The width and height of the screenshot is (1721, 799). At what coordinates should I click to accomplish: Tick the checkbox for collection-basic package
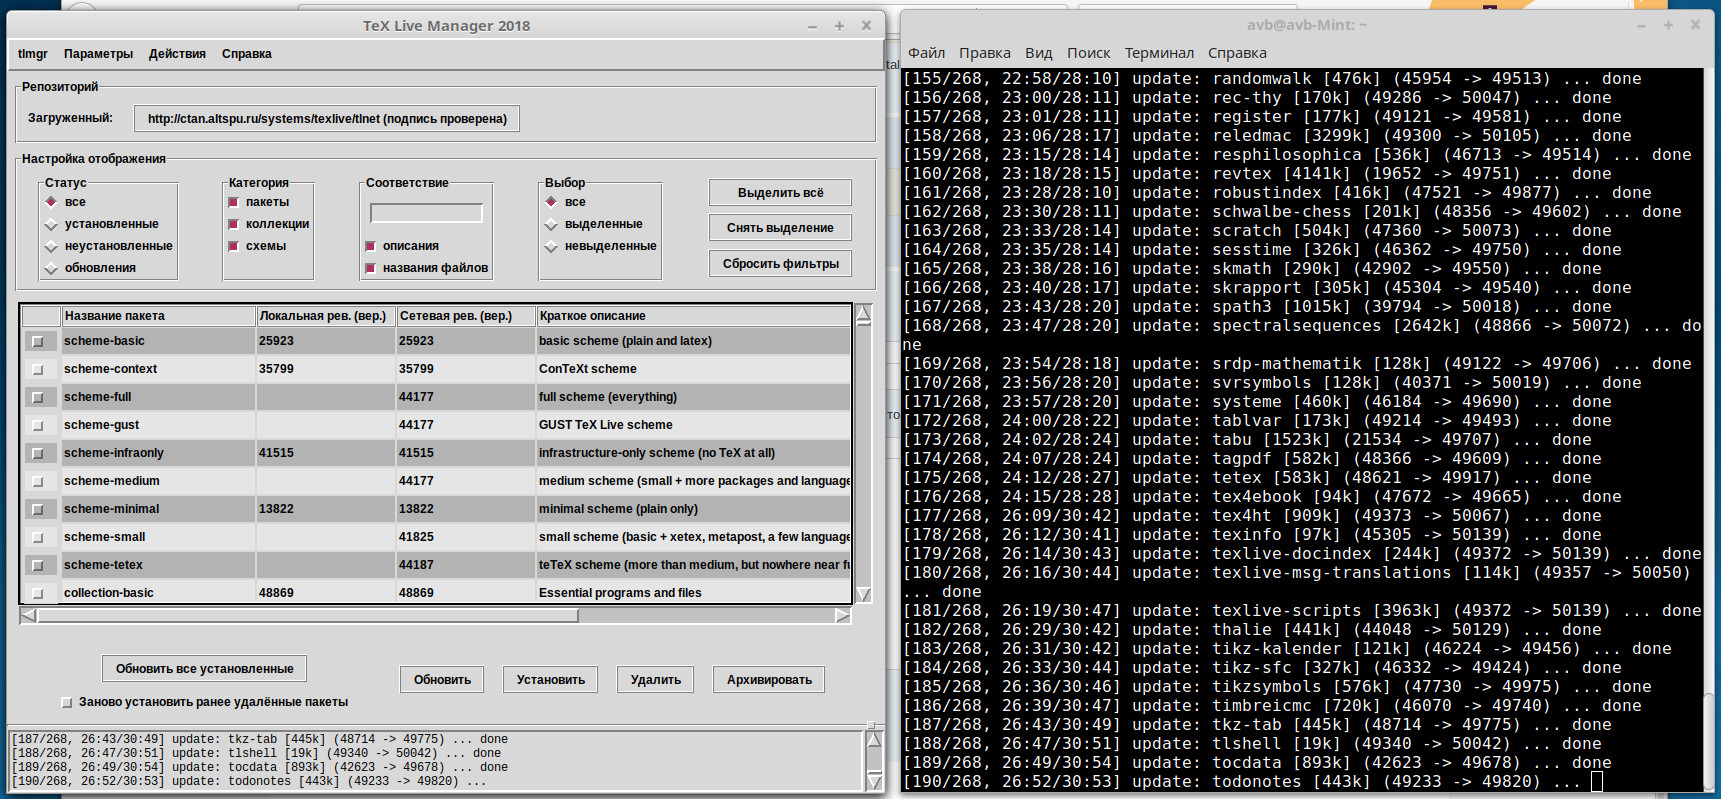(38, 593)
